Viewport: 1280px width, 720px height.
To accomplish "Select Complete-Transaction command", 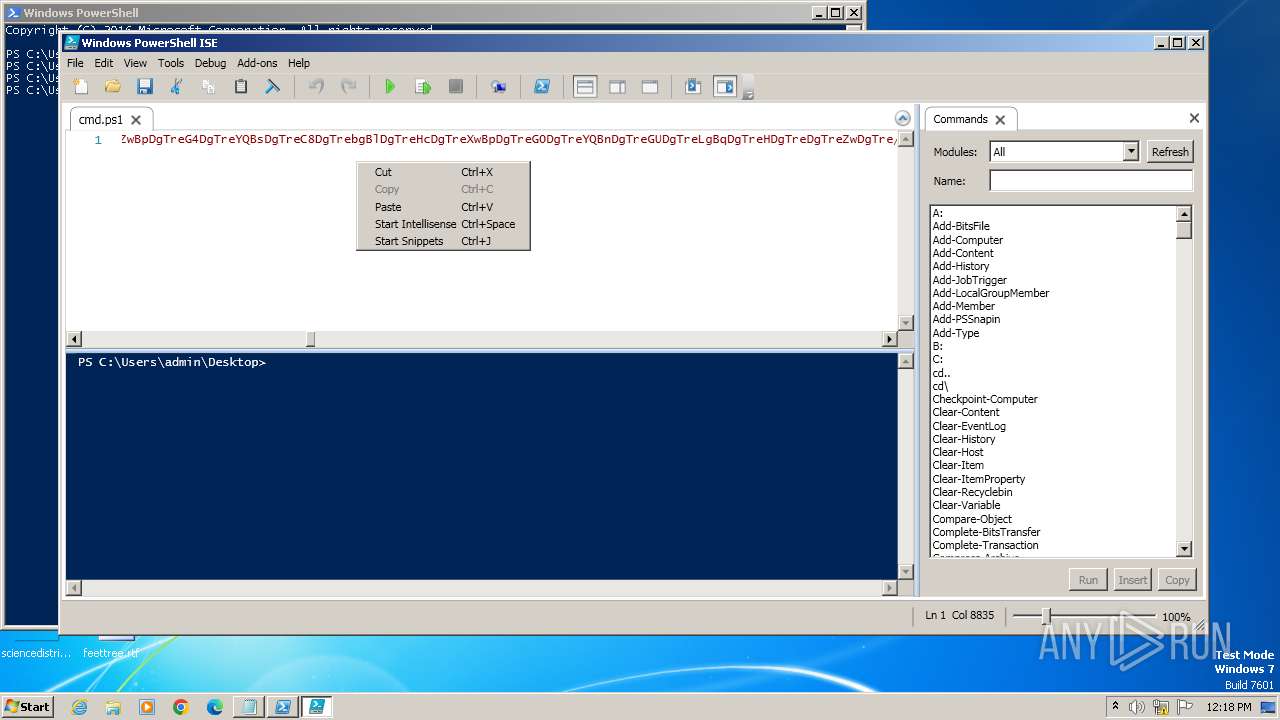I will 985,545.
